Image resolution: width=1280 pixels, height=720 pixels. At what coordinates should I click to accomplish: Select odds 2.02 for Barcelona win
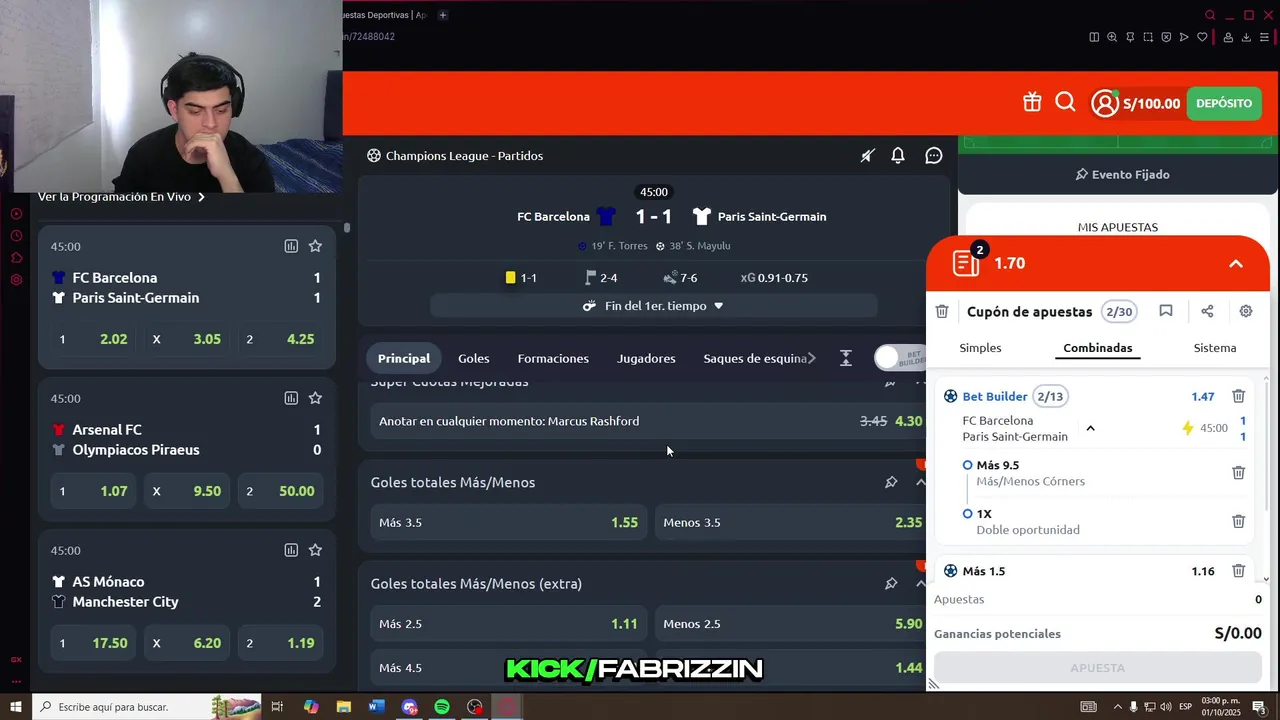point(93,339)
